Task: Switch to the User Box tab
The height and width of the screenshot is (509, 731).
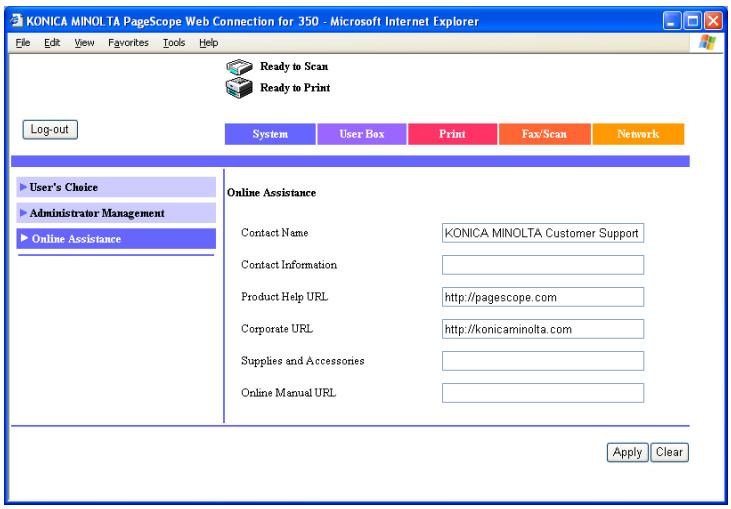Action: click(x=362, y=134)
